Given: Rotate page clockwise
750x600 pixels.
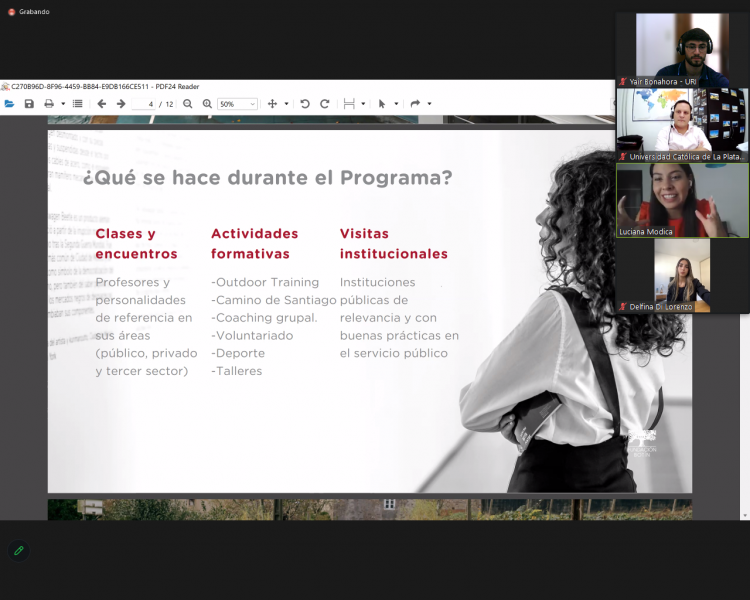Looking at the screenshot, I should coord(324,104).
